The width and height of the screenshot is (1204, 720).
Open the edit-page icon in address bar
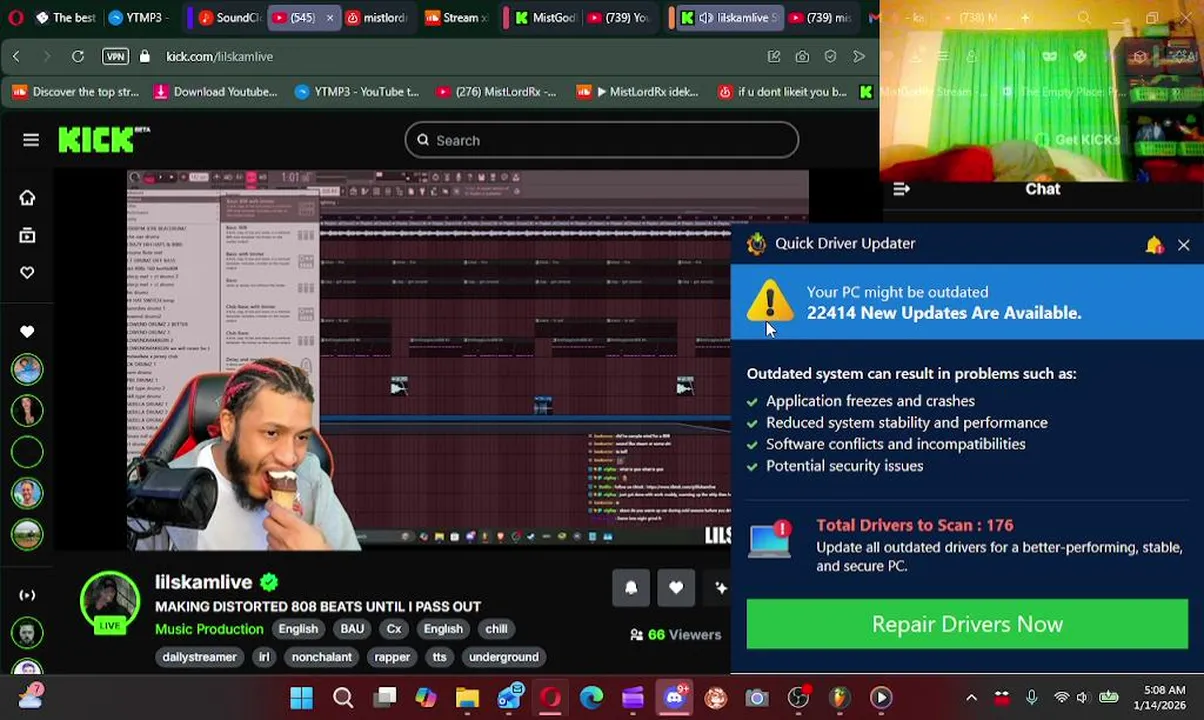click(x=774, y=57)
